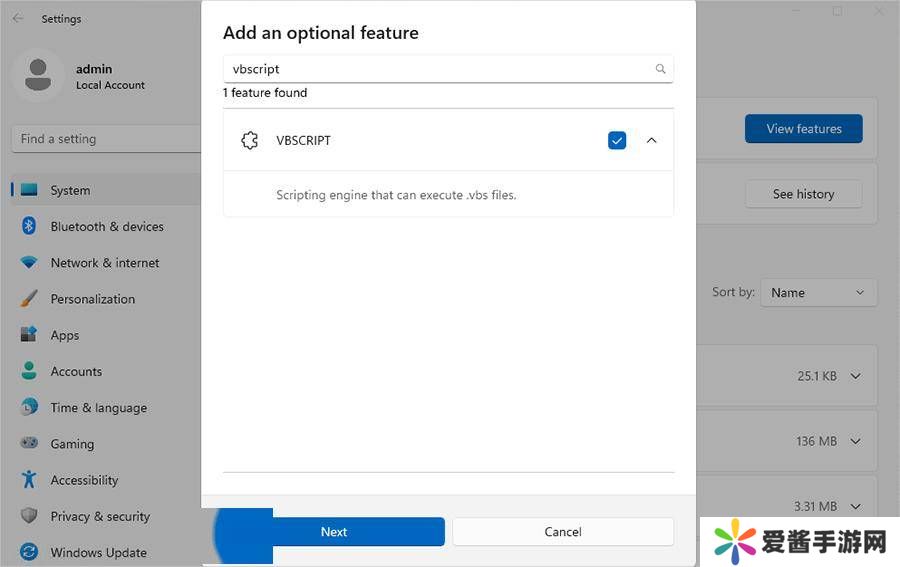Viewport: 900px width, 567px height.
Task: Click the View features button
Action: tap(803, 129)
